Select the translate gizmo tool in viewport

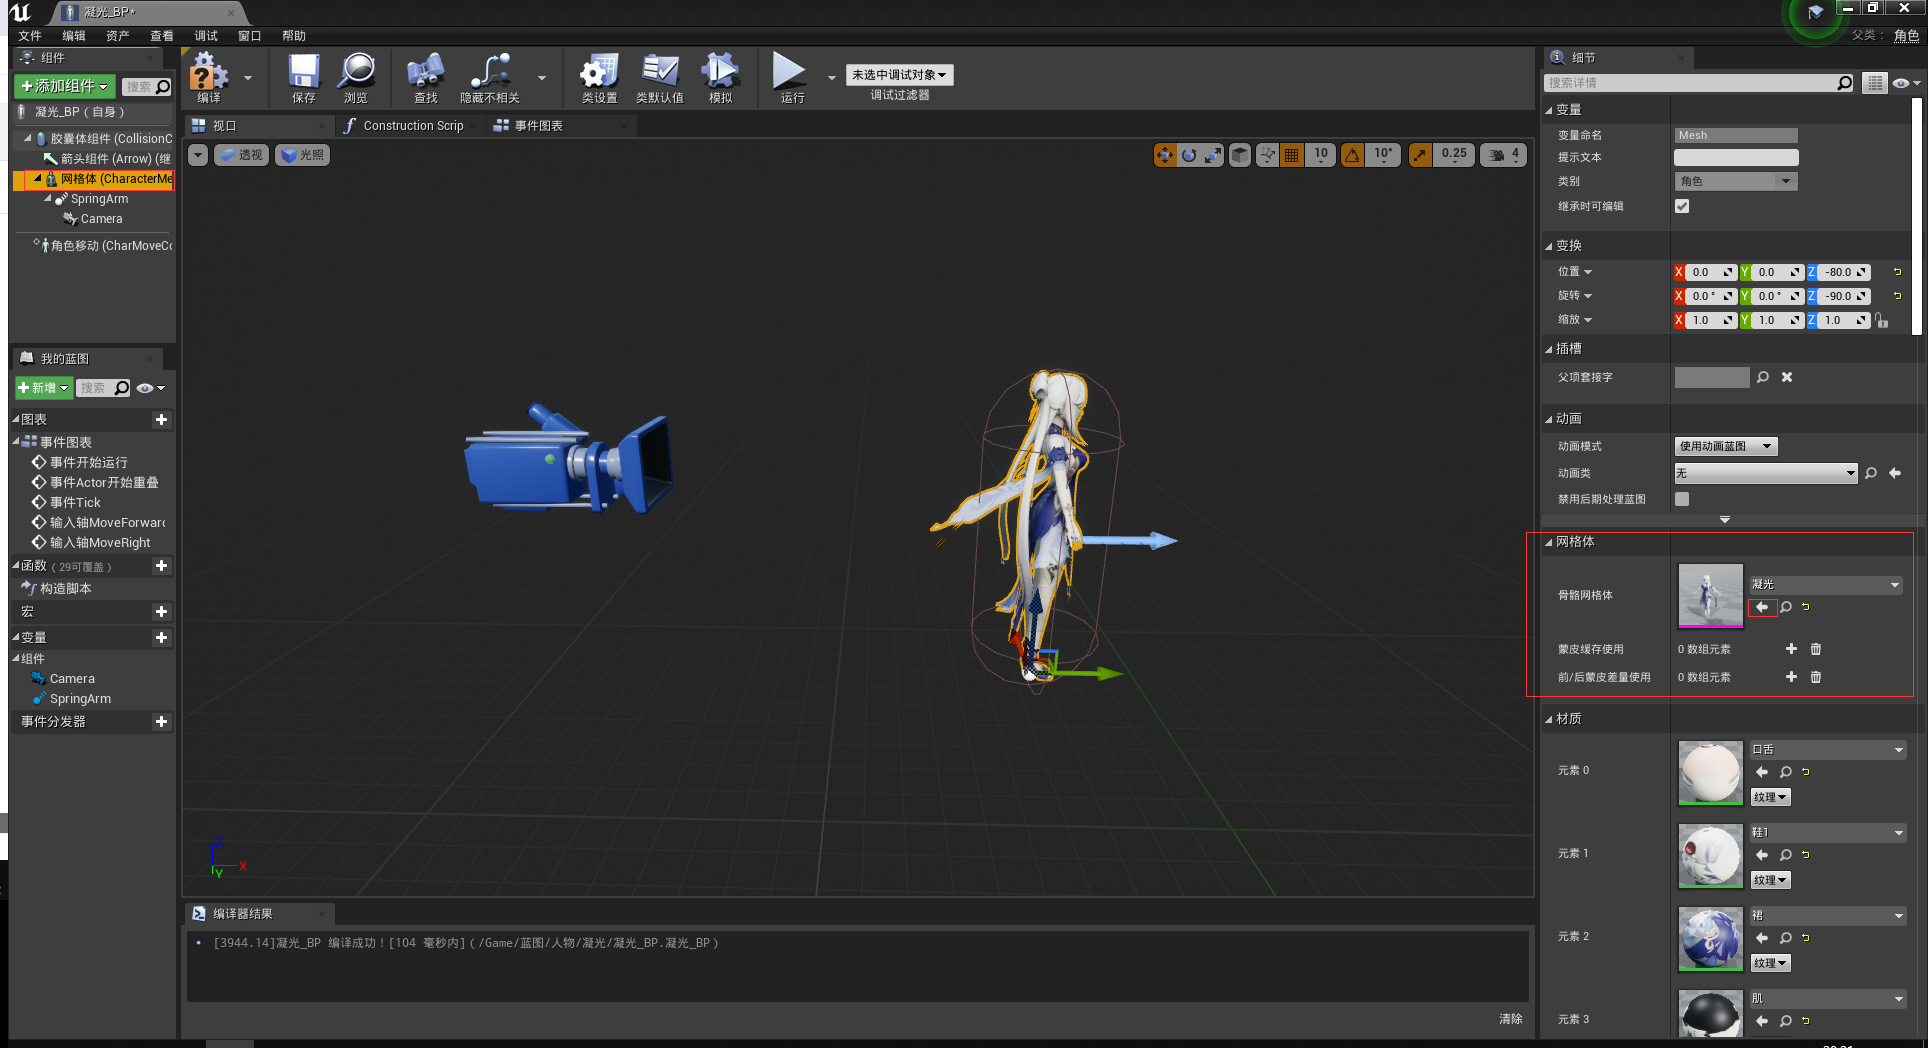tap(1164, 155)
